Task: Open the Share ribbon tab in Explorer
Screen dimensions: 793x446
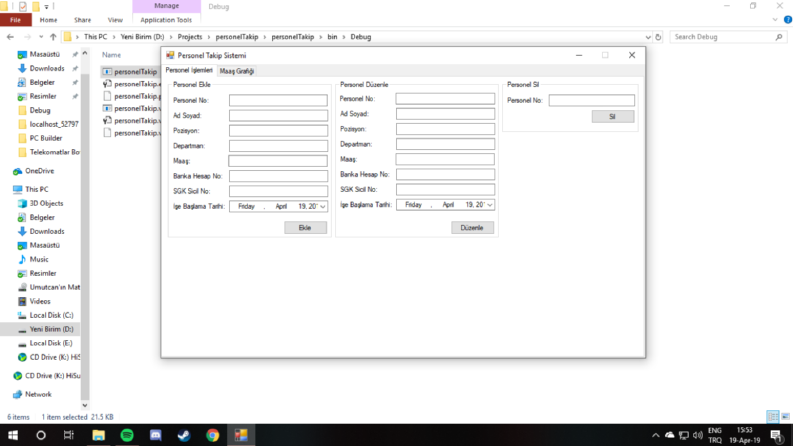Action: pos(82,20)
